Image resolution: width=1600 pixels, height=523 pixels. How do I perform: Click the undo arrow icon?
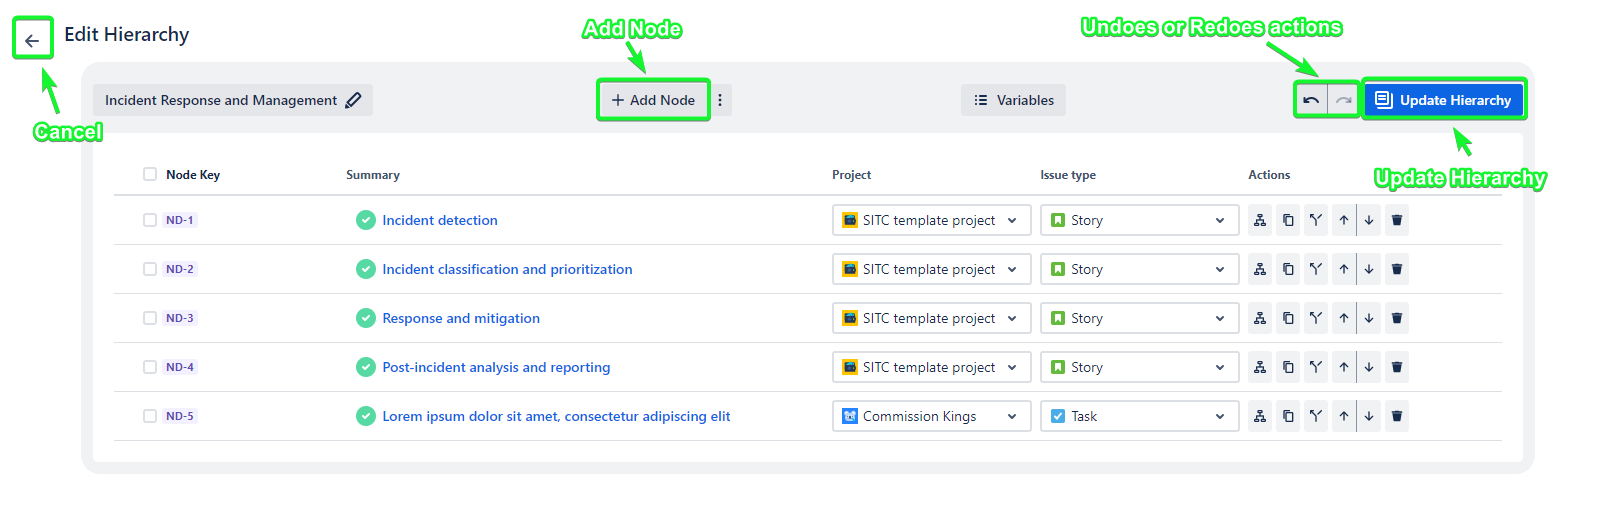[1311, 100]
